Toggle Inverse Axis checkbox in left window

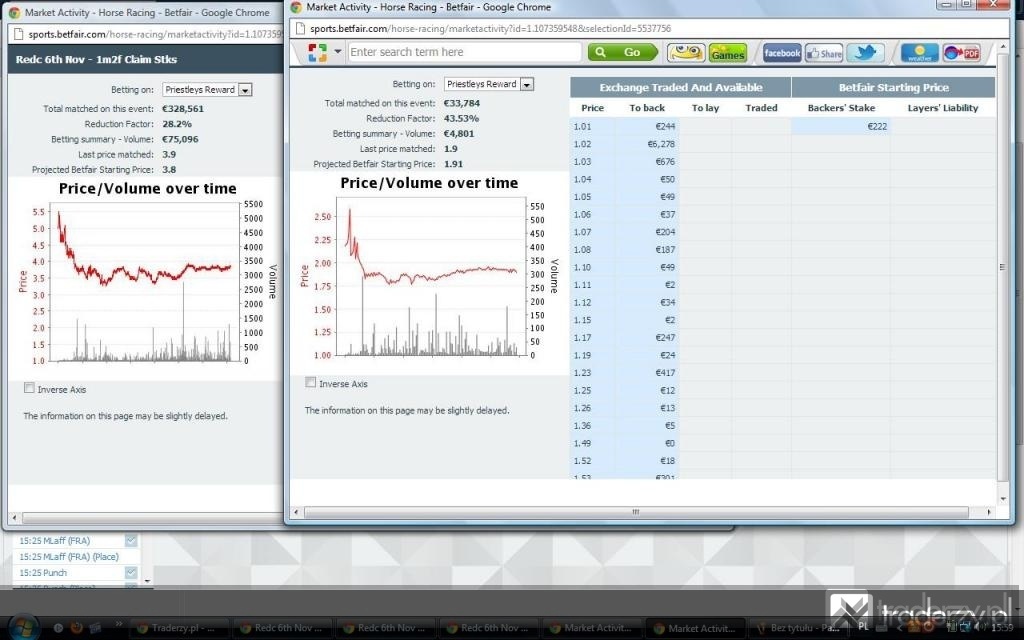point(29,388)
